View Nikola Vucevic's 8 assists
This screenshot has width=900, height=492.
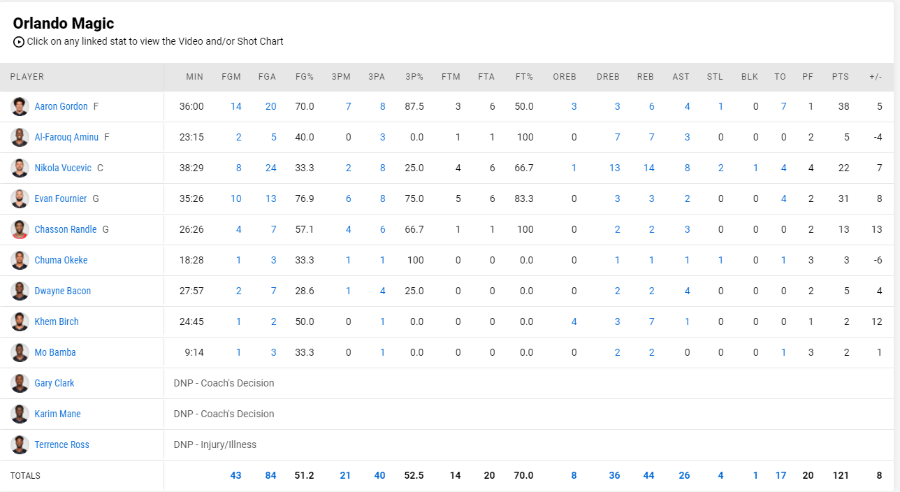coord(687,168)
